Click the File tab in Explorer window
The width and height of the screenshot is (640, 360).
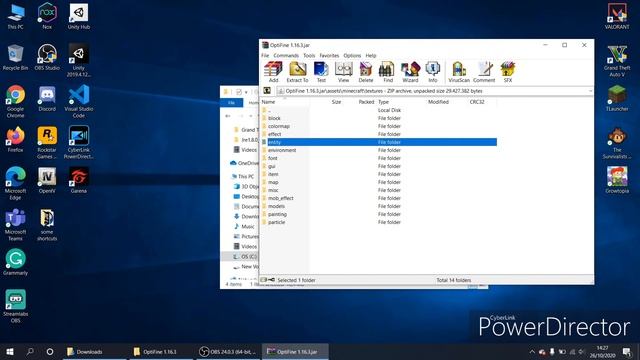[x=231, y=103]
